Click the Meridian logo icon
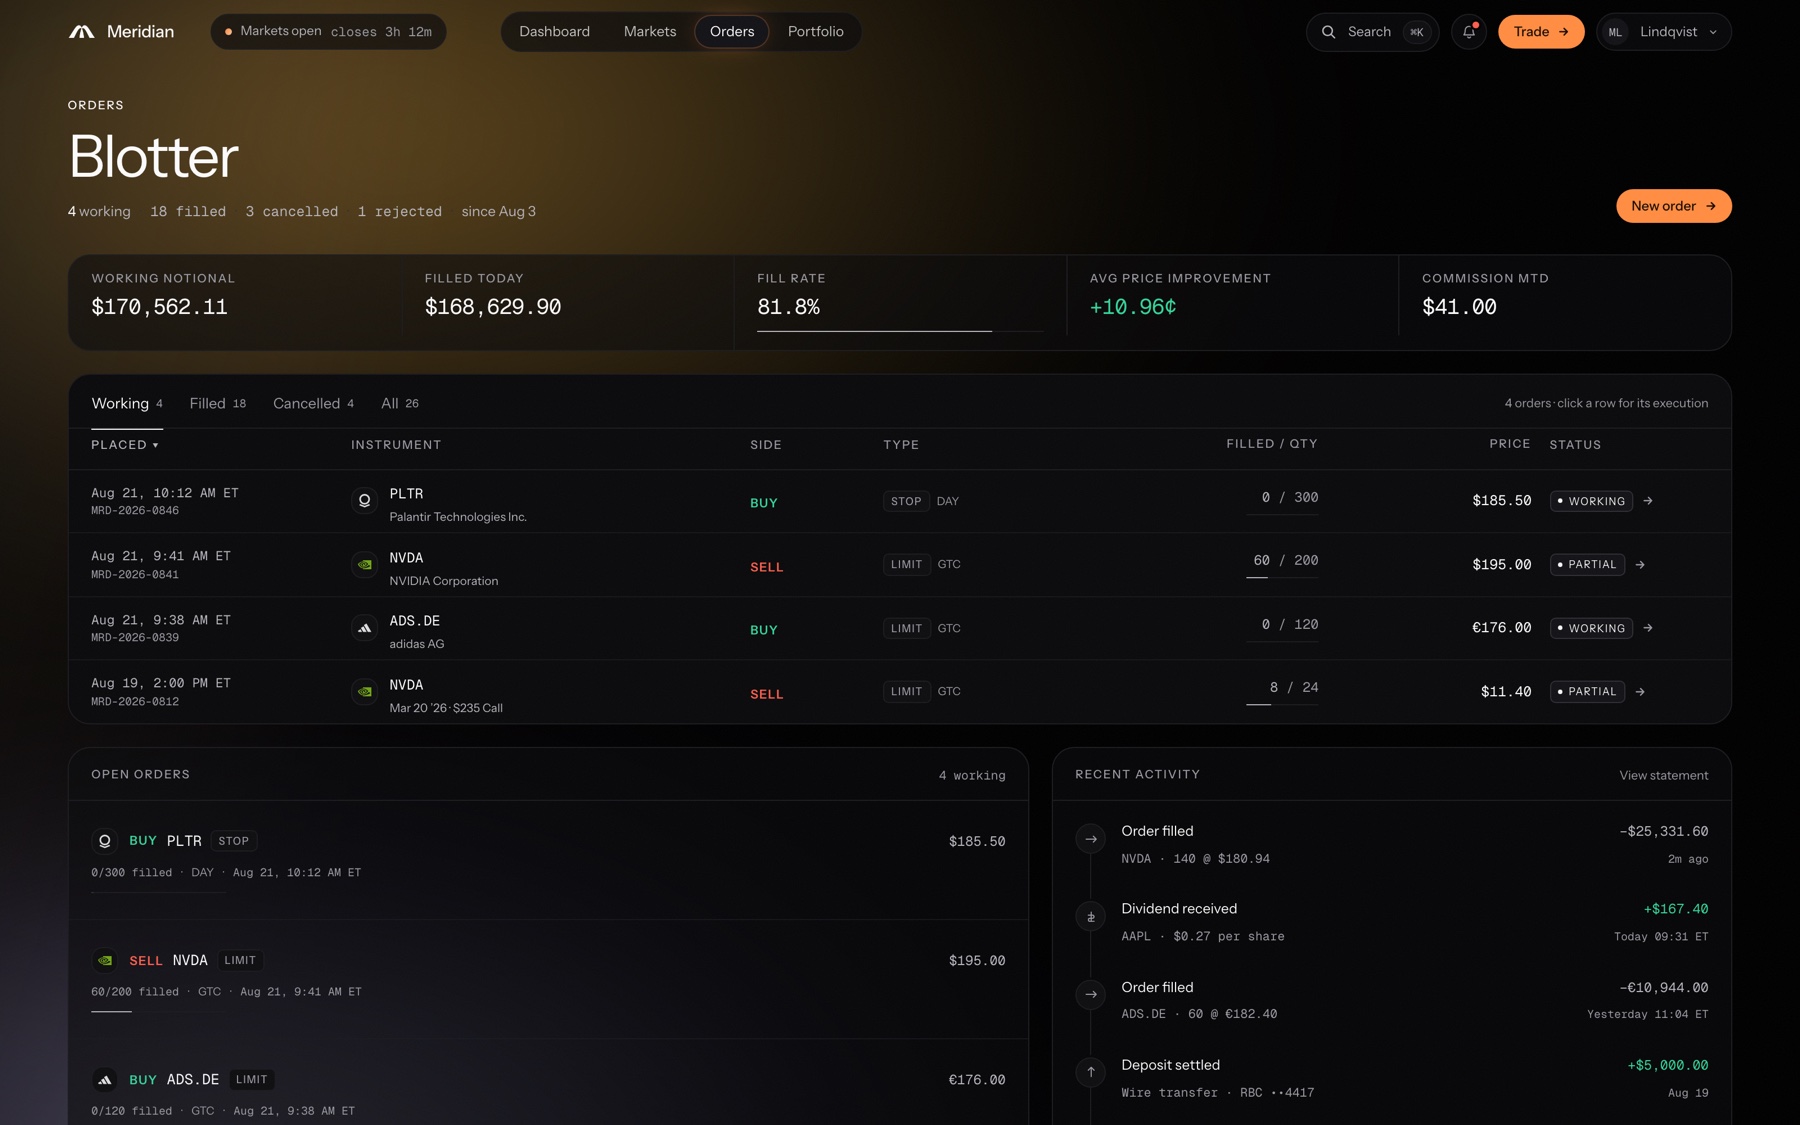The height and width of the screenshot is (1125, 1800). [82, 32]
